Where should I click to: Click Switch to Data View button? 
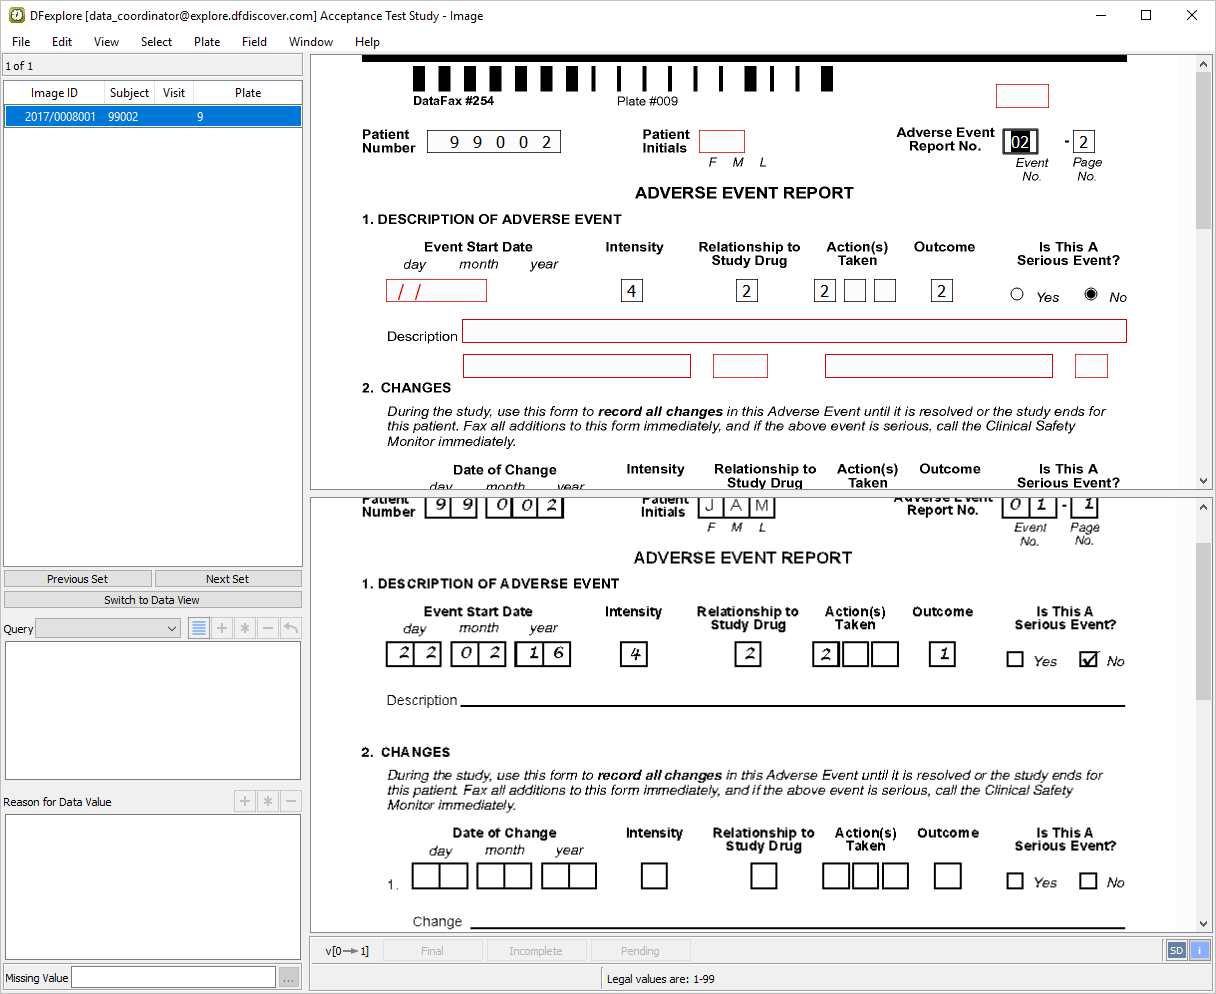coord(152,600)
